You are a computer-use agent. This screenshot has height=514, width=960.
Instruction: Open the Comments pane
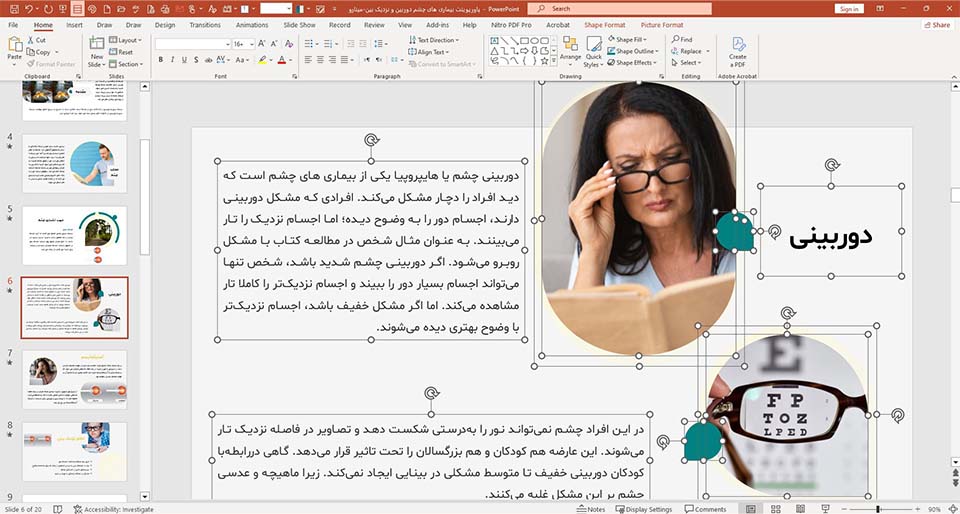click(705, 509)
